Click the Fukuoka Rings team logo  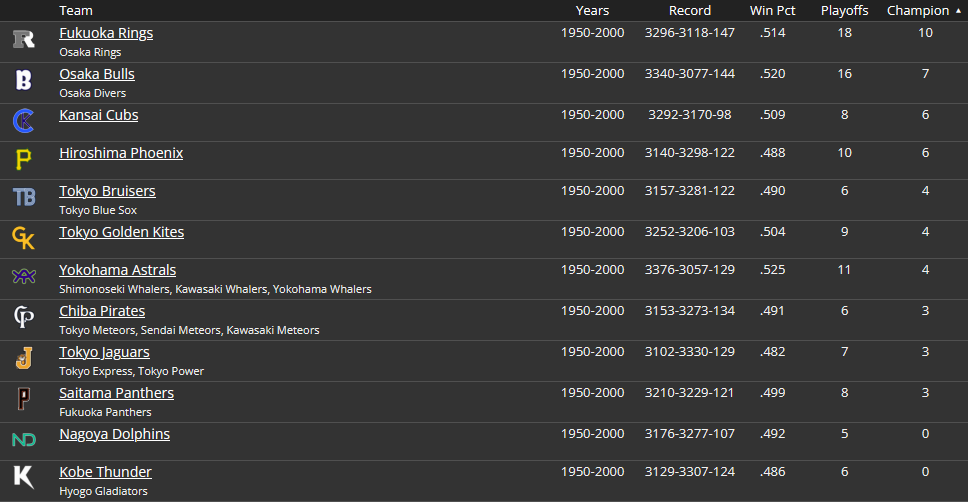24,40
